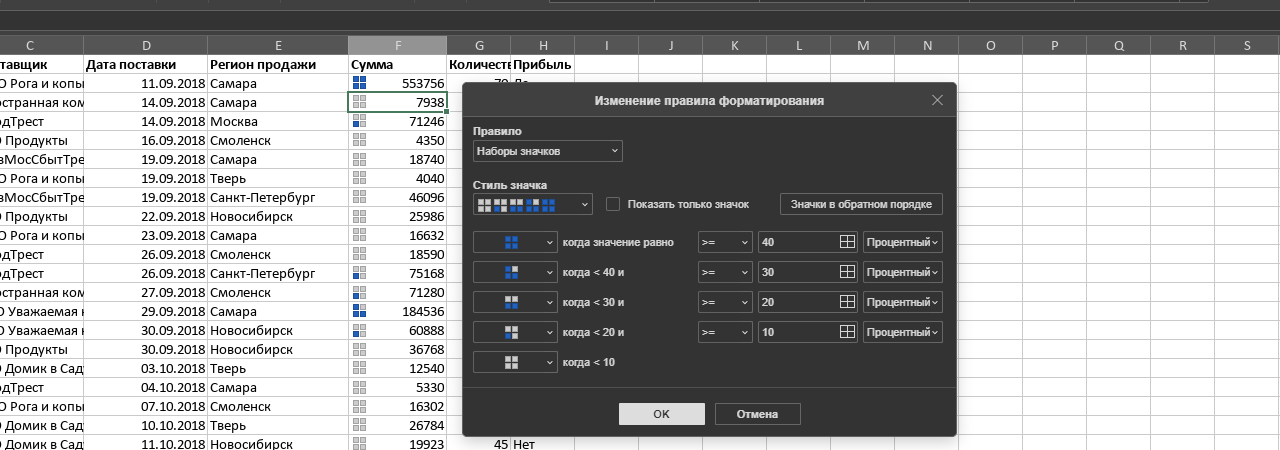Open icon picker for the 'когда значение равно' row
Image resolution: width=1280 pixels, height=450 pixels.
pyautogui.click(x=515, y=242)
